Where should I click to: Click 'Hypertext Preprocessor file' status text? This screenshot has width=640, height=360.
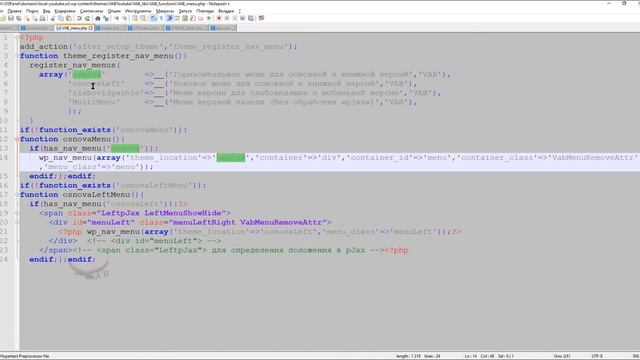24,356
